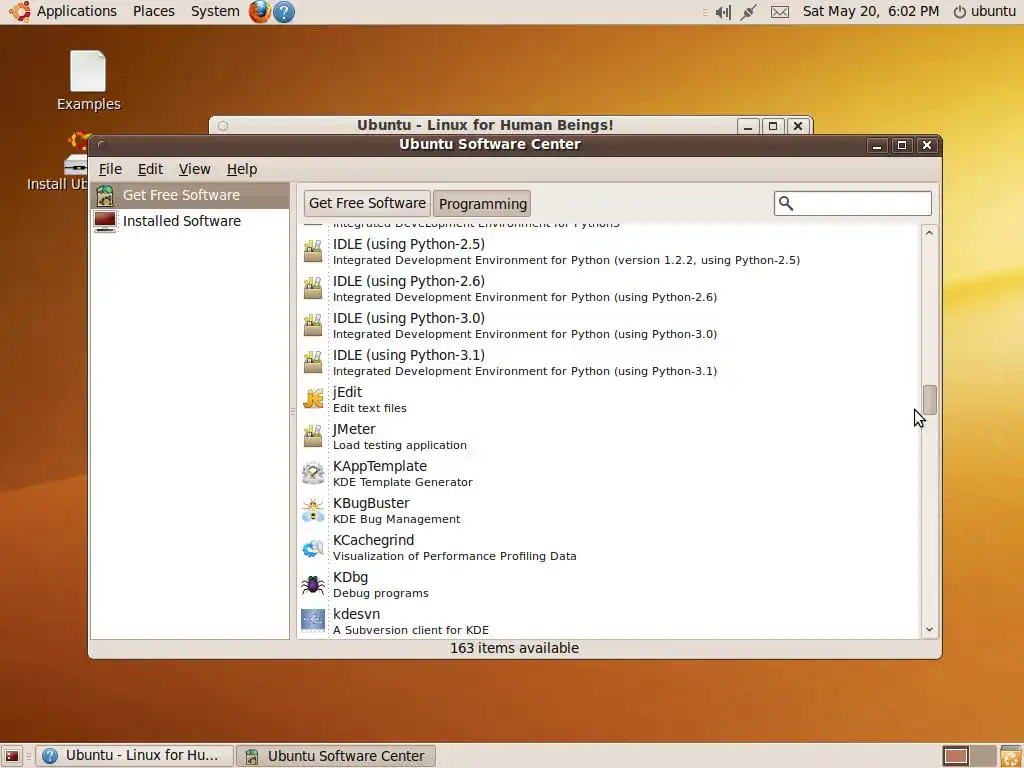Click the network connection icon
Image resolution: width=1024 pixels, height=768 pixels.
[x=748, y=12]
